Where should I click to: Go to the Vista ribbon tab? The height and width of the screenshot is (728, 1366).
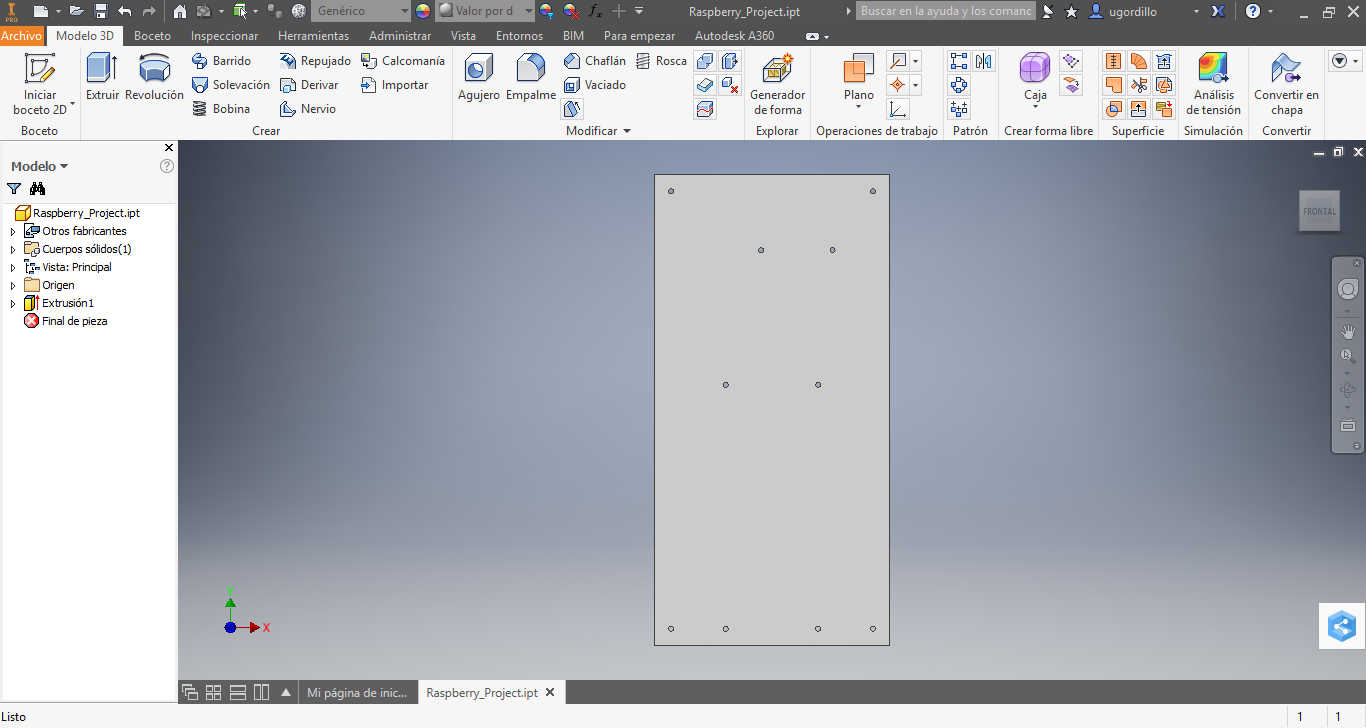click(463, 35)
